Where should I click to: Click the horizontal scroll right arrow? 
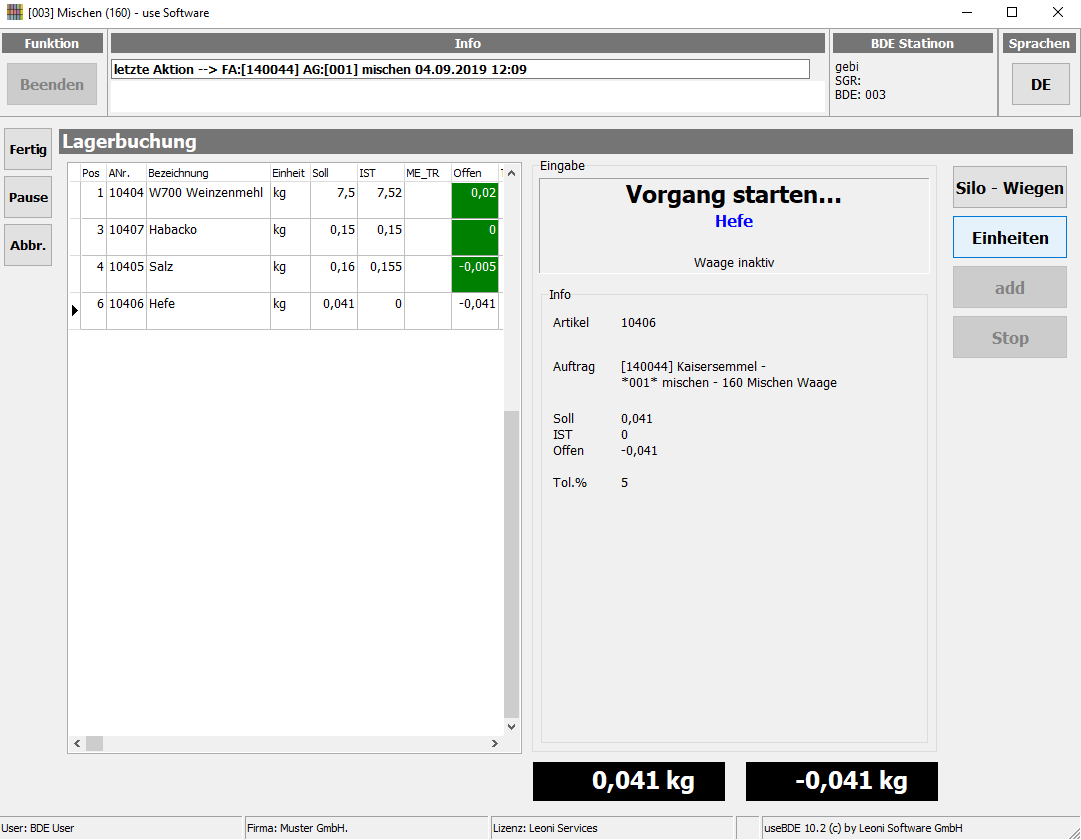494,743
